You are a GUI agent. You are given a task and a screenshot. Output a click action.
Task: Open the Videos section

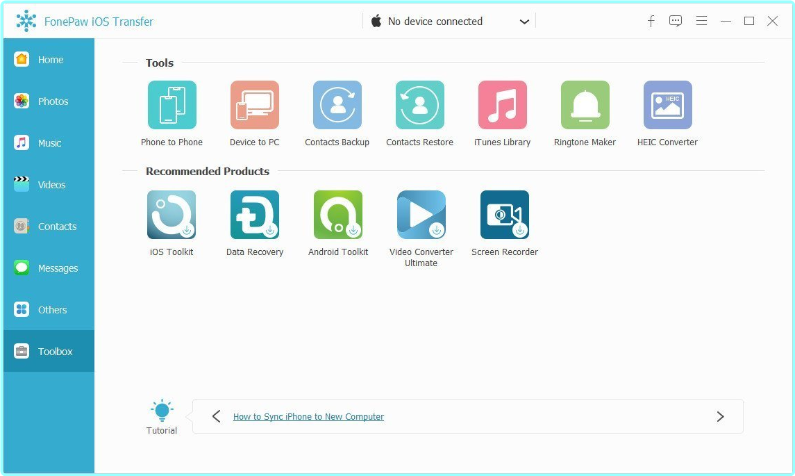49,185
